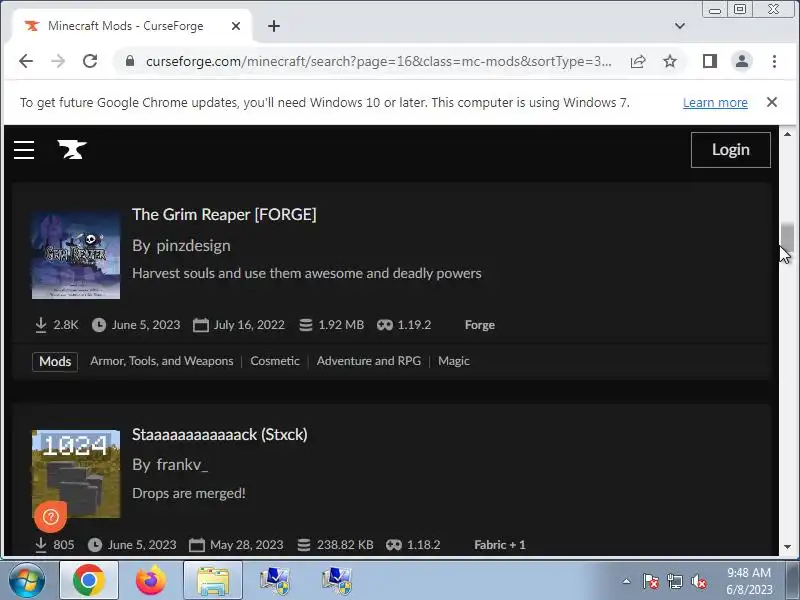
Task: Open the Magic category link
Action: tap(454, 361)
